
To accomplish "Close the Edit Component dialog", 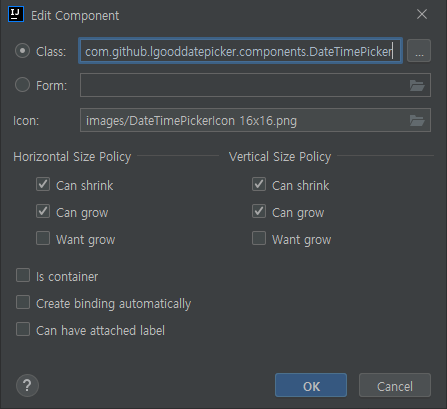I will pyautogui.click(x=422, y=14).
